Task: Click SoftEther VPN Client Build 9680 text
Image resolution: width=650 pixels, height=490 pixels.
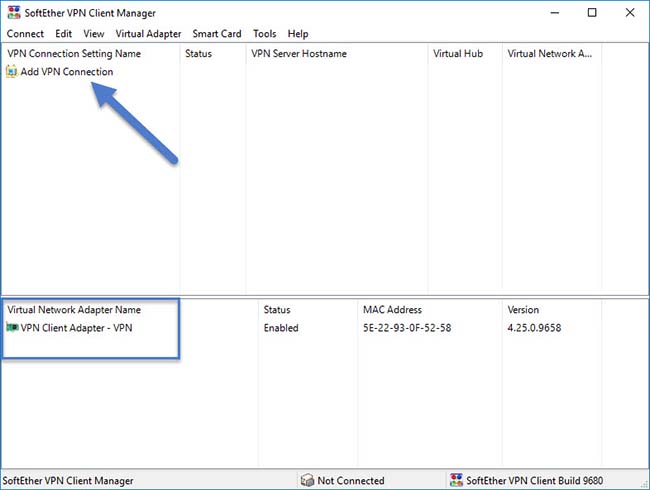Action: click(534, 480)
